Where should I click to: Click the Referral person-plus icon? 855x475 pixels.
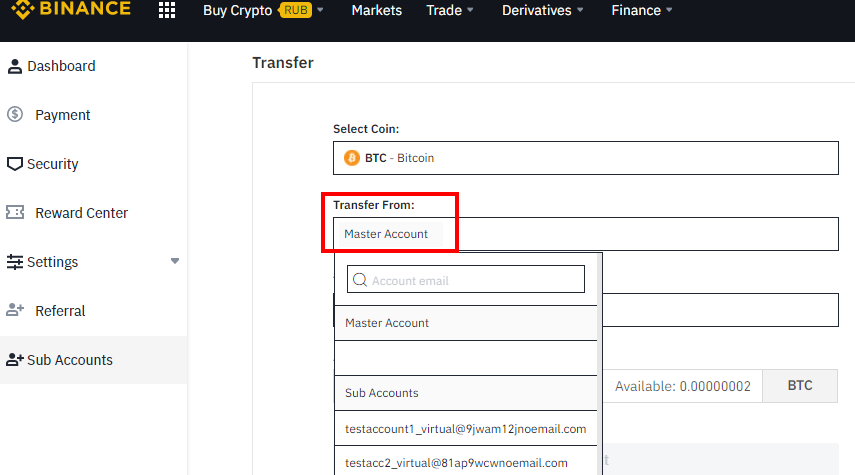coord(15,310)
